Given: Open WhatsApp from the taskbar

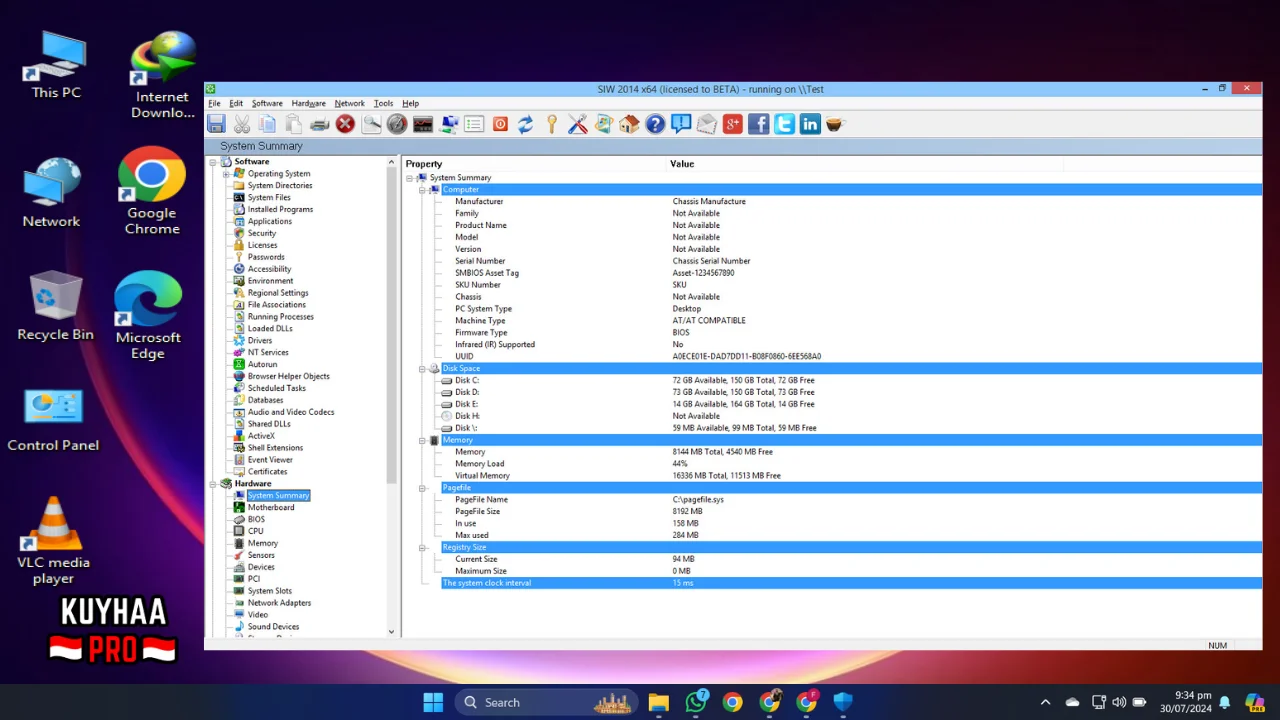Looking at the screenshot, I should point(696,702).
